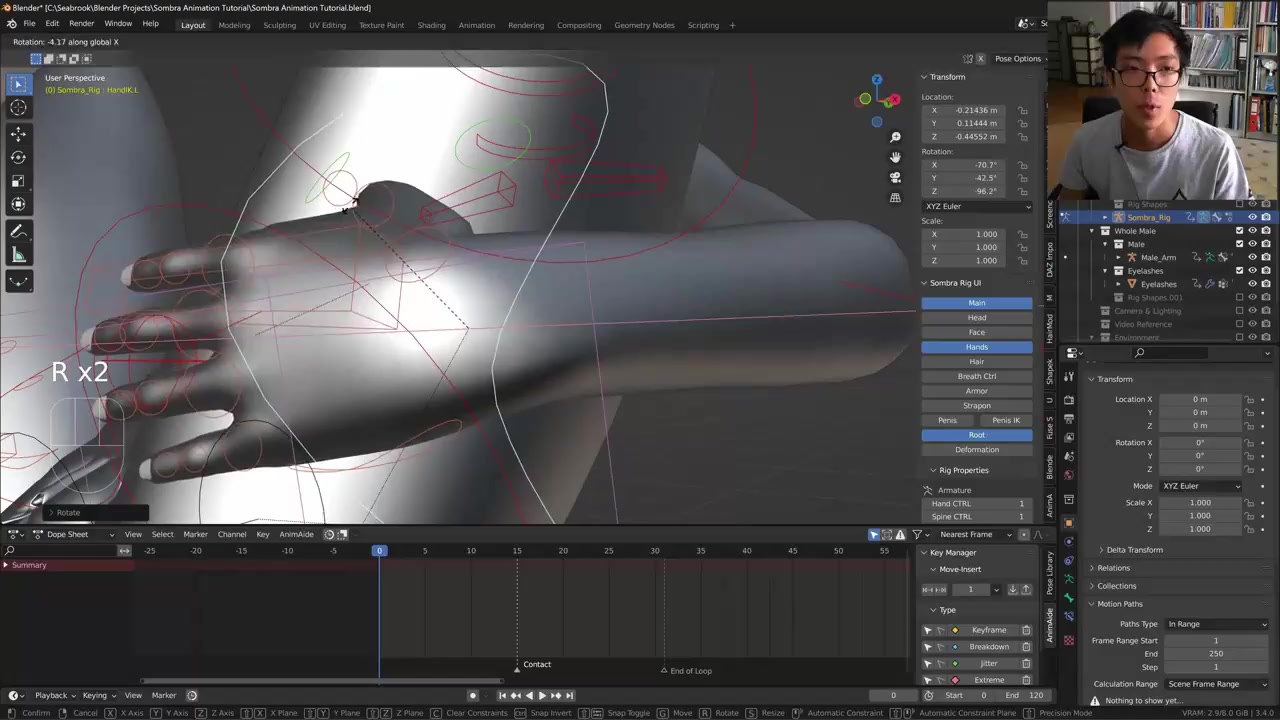This screenshot has height=720, width=1280.
Task: Choose the Annotate pencil tool
Action: (x=18, y=231)
